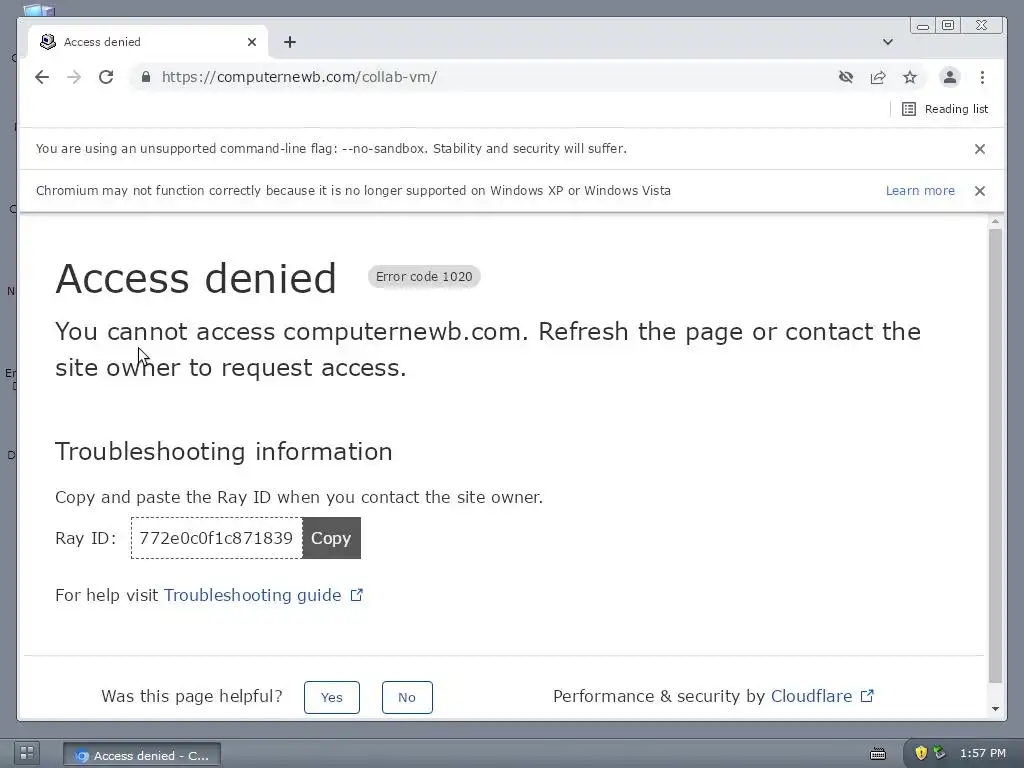Dismiss the no-sandbox warning bar
1024x768 pixels.
pos(980,149)
